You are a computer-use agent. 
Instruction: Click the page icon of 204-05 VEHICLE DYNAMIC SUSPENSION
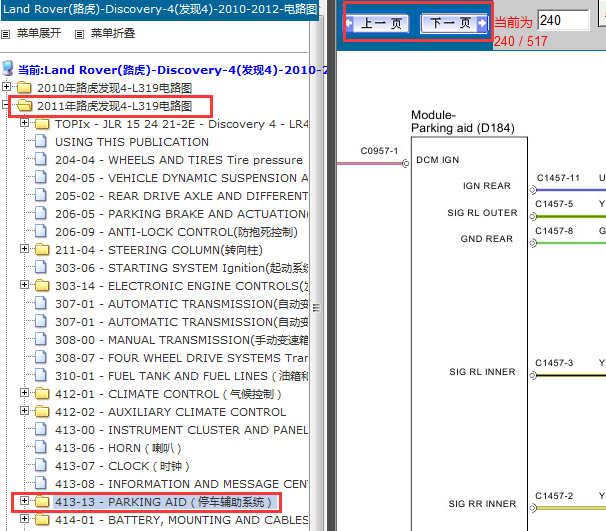point(41,177)
